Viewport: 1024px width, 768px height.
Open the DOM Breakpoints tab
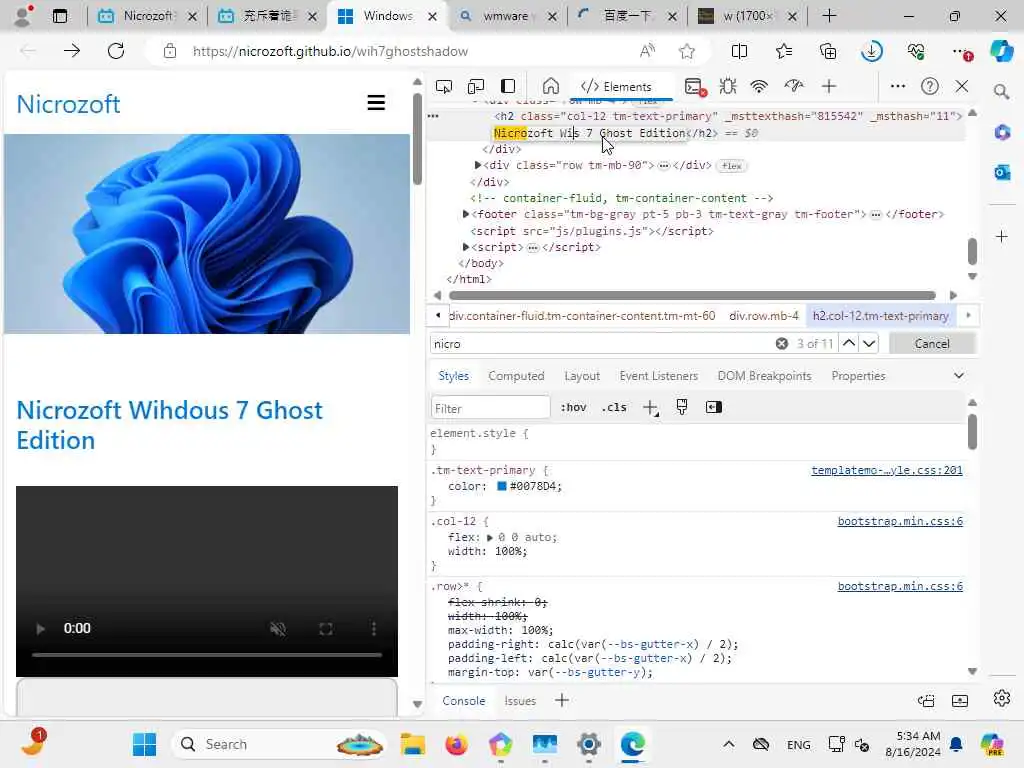pyautogui.click(x=764, y=376)
